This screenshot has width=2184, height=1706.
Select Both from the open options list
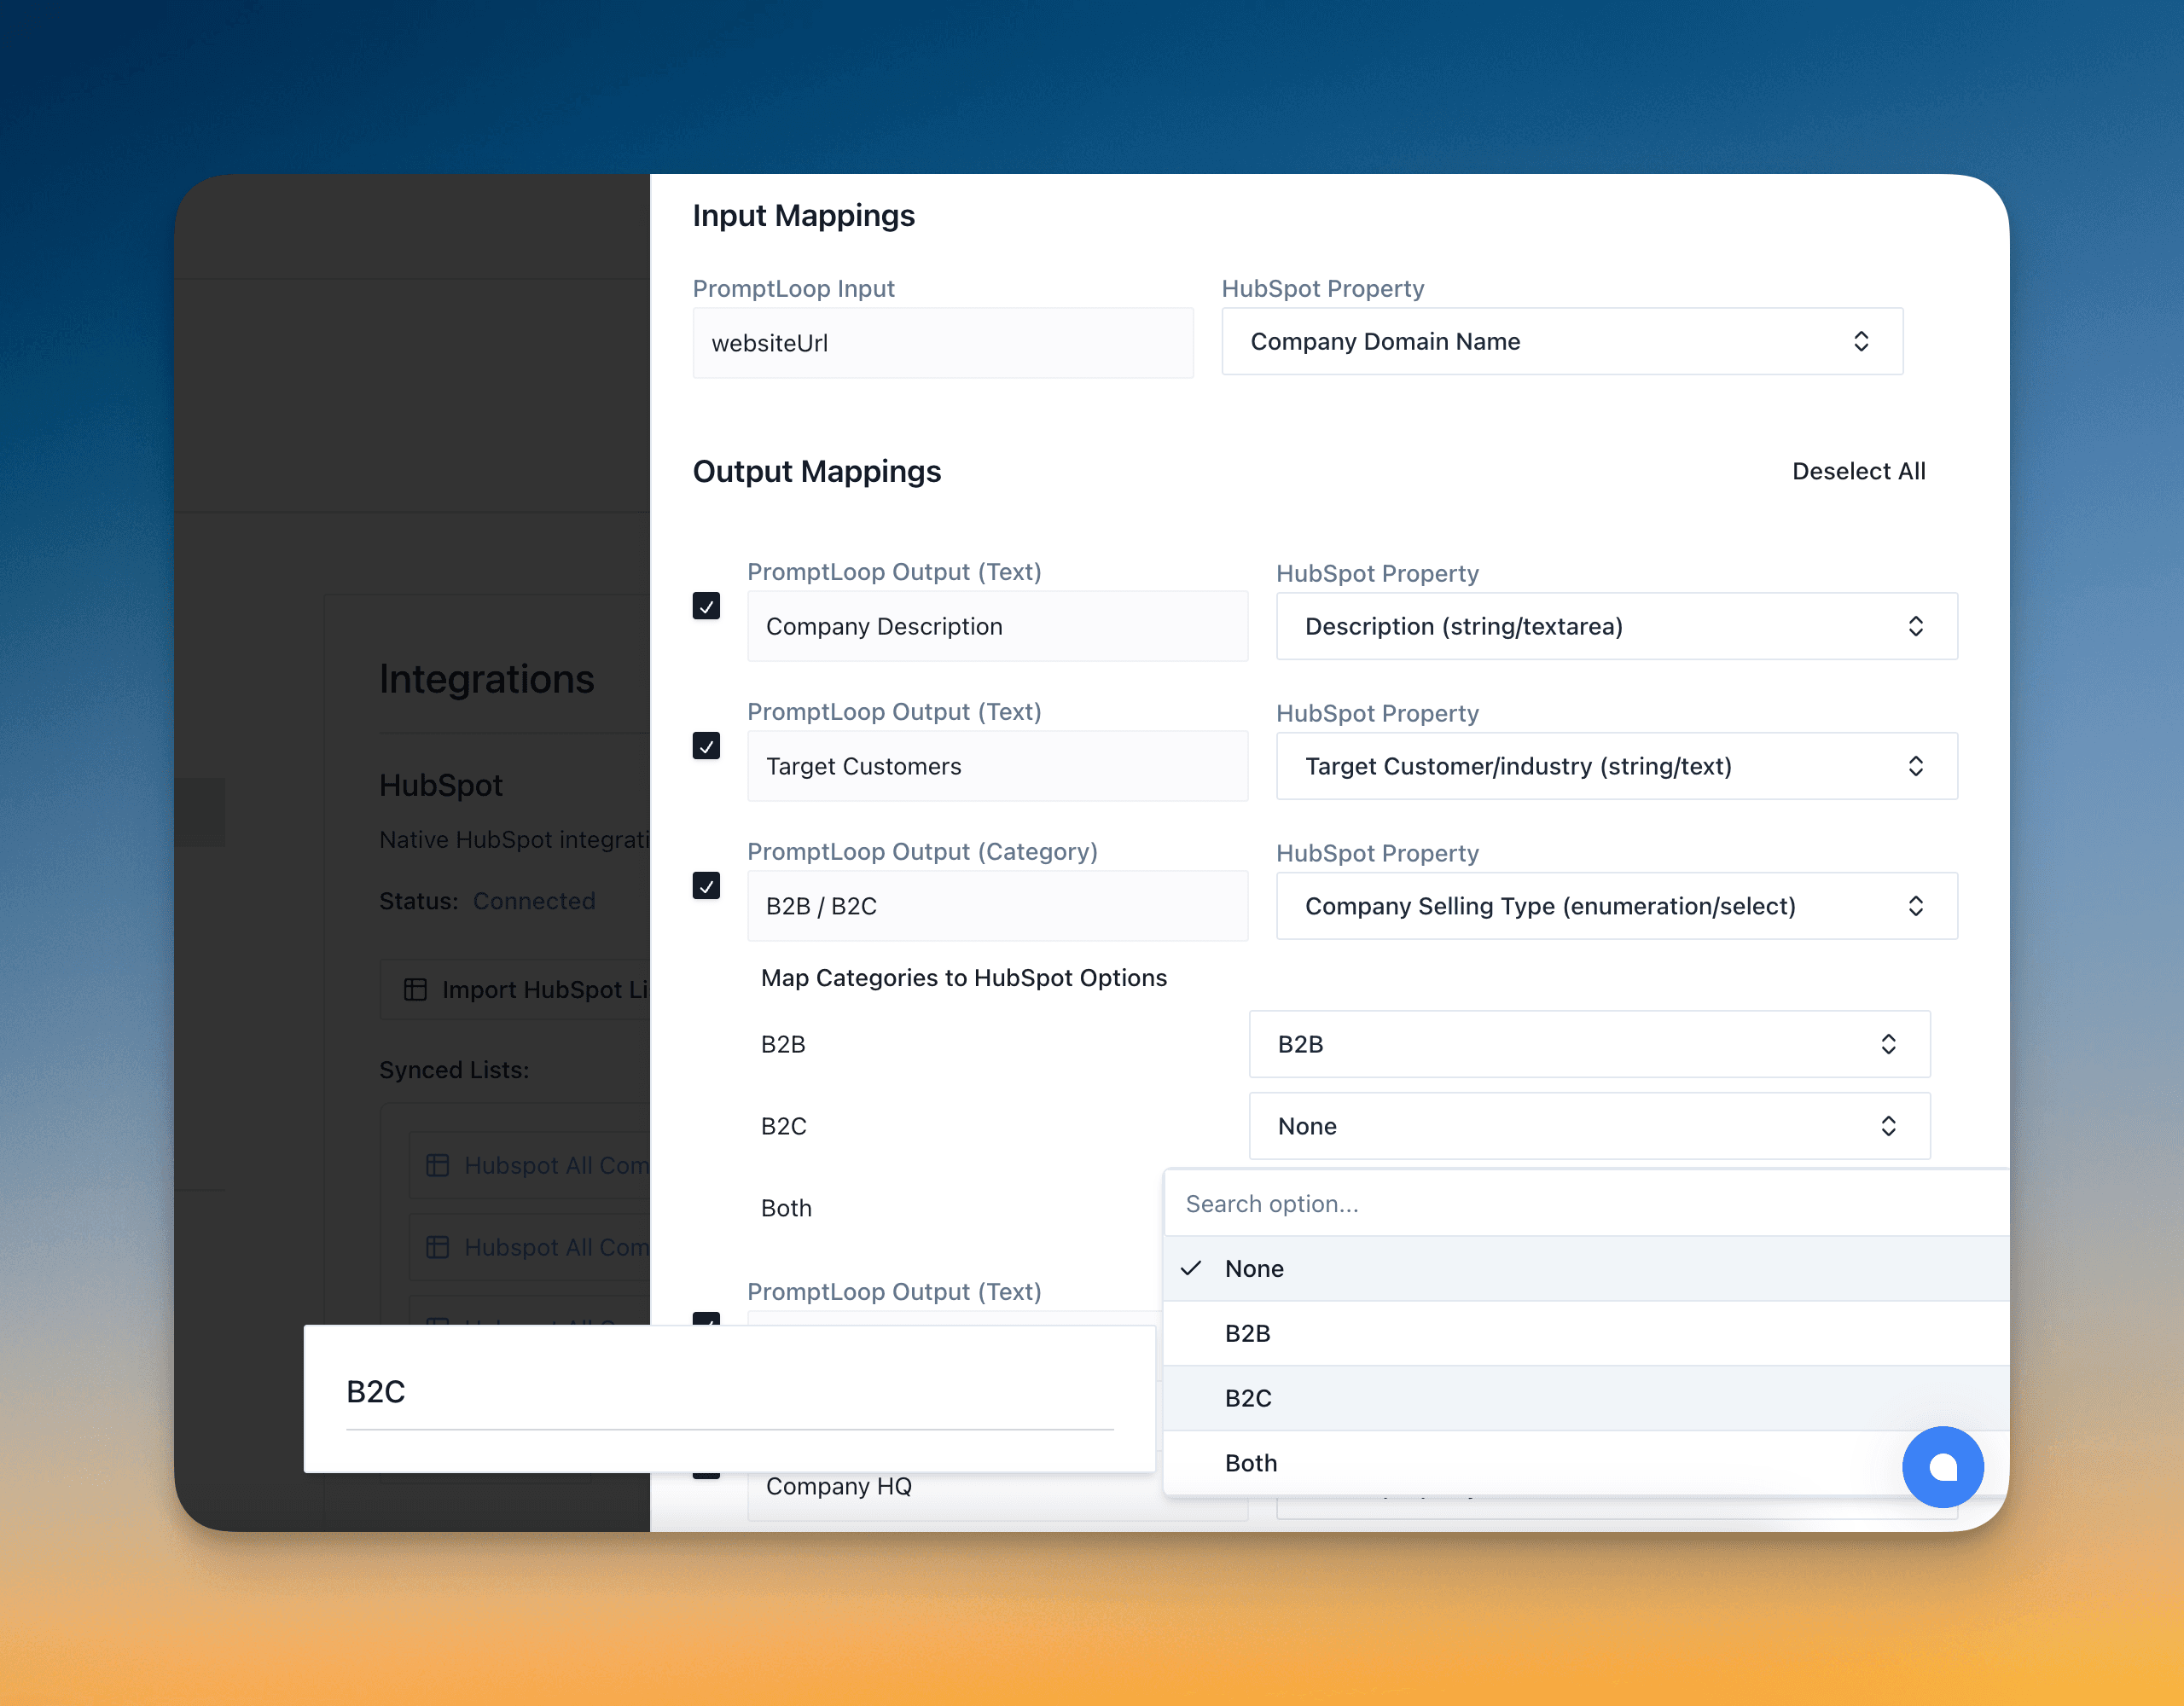click(1251, 1463)
